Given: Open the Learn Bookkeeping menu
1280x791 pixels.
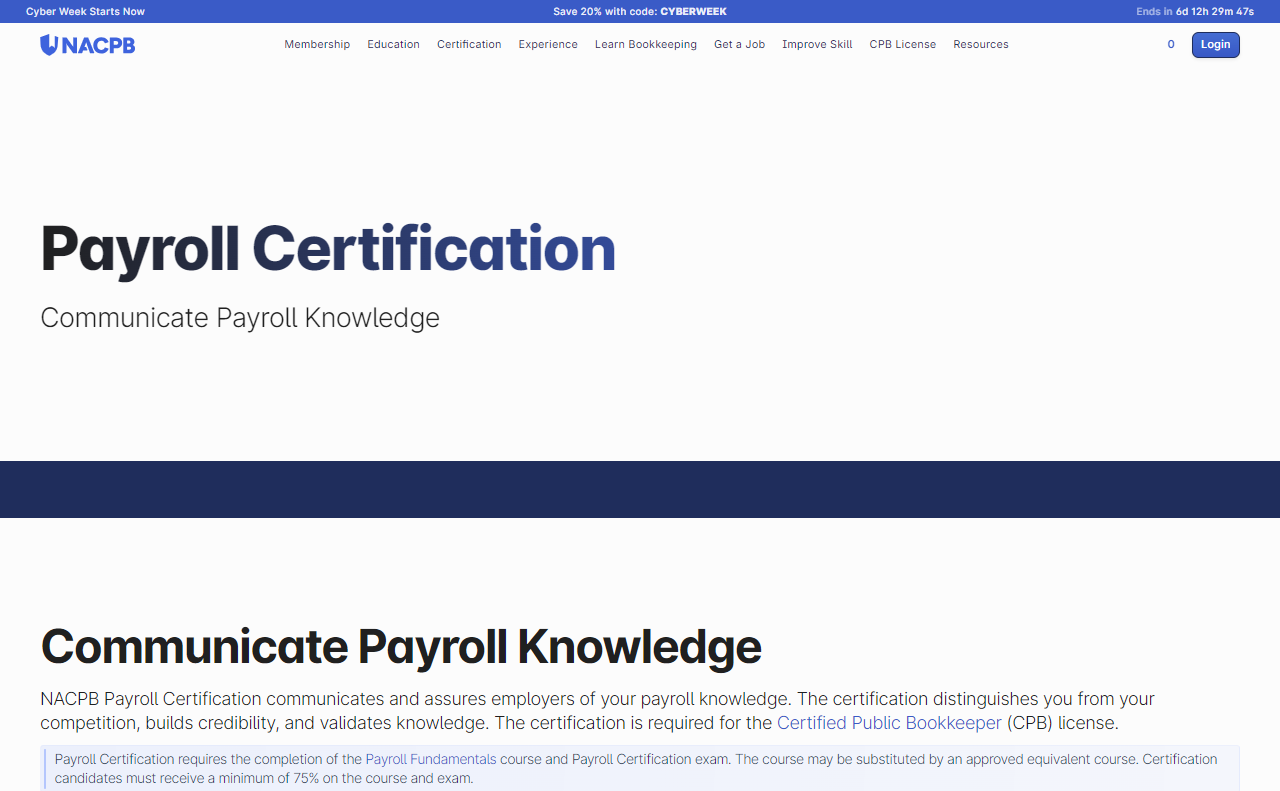Looking at the screenshot, I should point(646,44).
